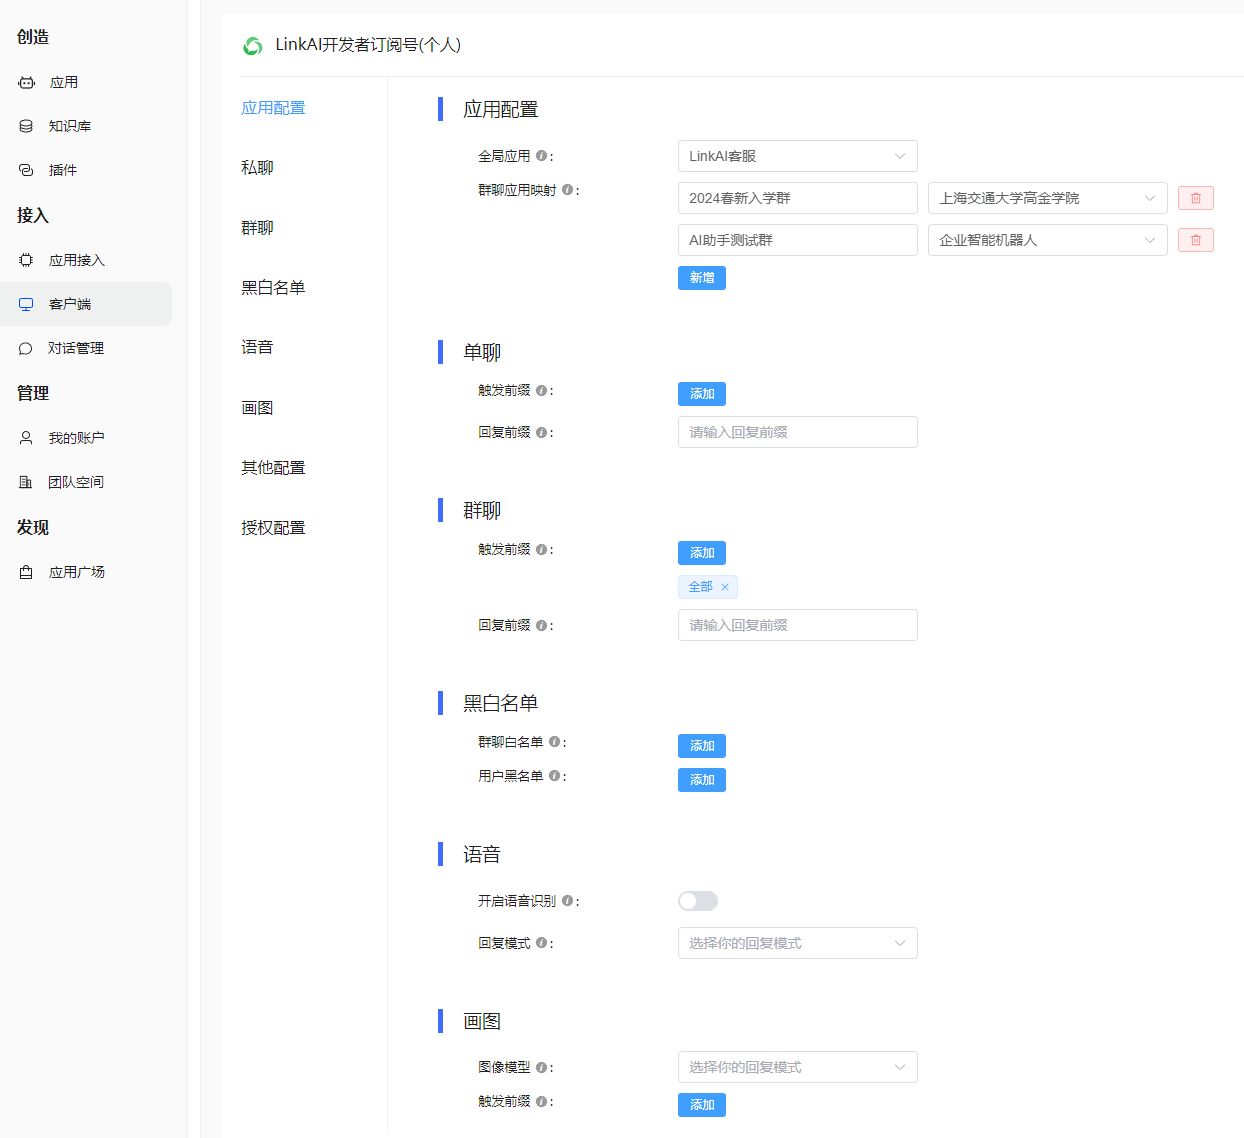Viewport: 1244px width, 1138px height.
Task: Click info icon beside 单聊 回复前缀
Action: [x=541, y=433]
